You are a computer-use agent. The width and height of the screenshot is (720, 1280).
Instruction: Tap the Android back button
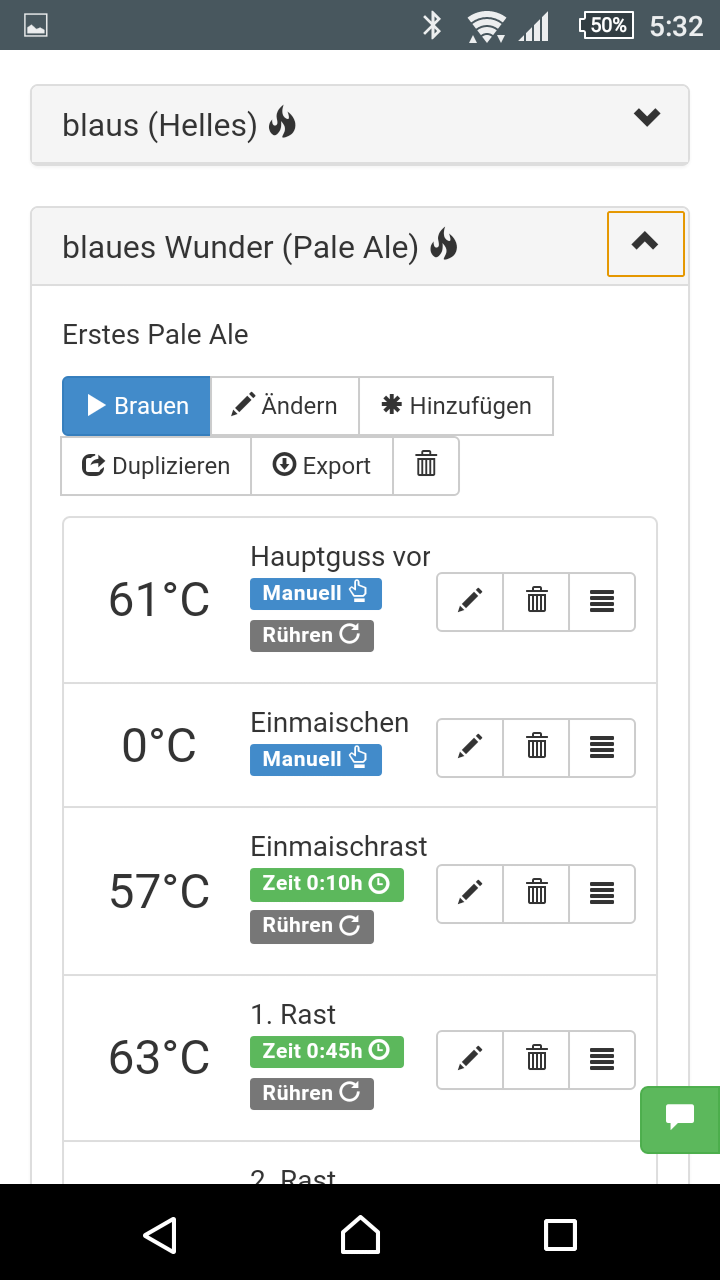160,1235
